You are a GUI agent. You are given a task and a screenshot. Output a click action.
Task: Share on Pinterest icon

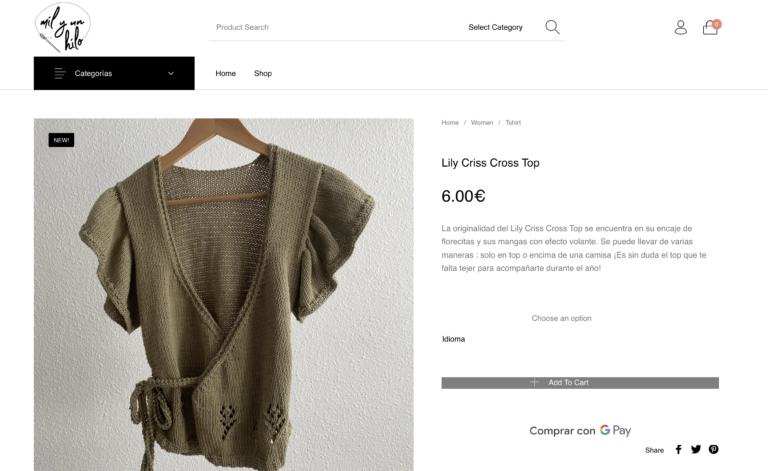click(713, 450)
